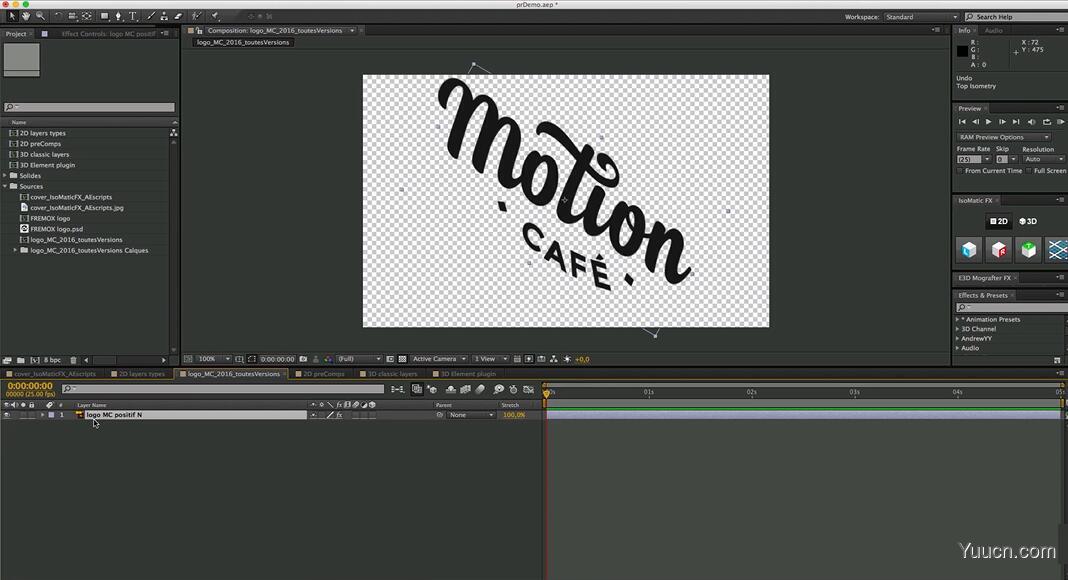Switch IsoMatic FX to 2D mode
Image resolution: width=1068 pixels, height=580 pixels.
coord(999,221)
